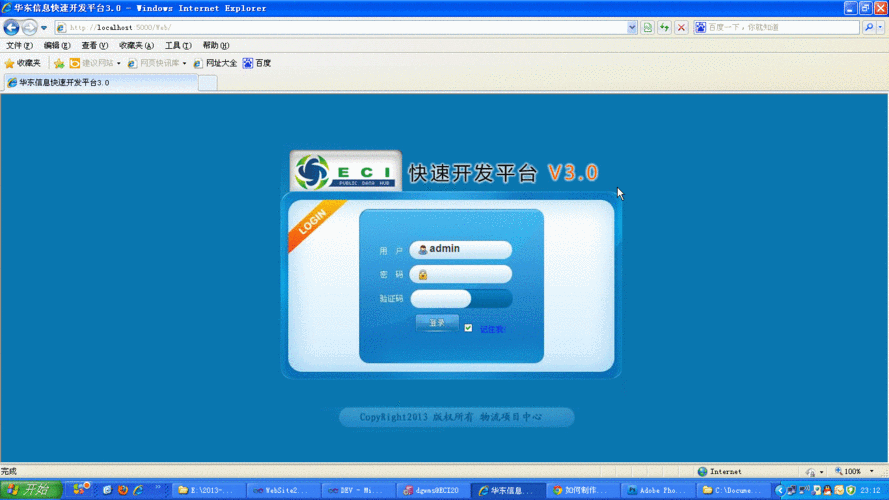The width and height of the screenshot is (889, 500).
Task: Click the ECI logo image
Action: click(346, 171)
